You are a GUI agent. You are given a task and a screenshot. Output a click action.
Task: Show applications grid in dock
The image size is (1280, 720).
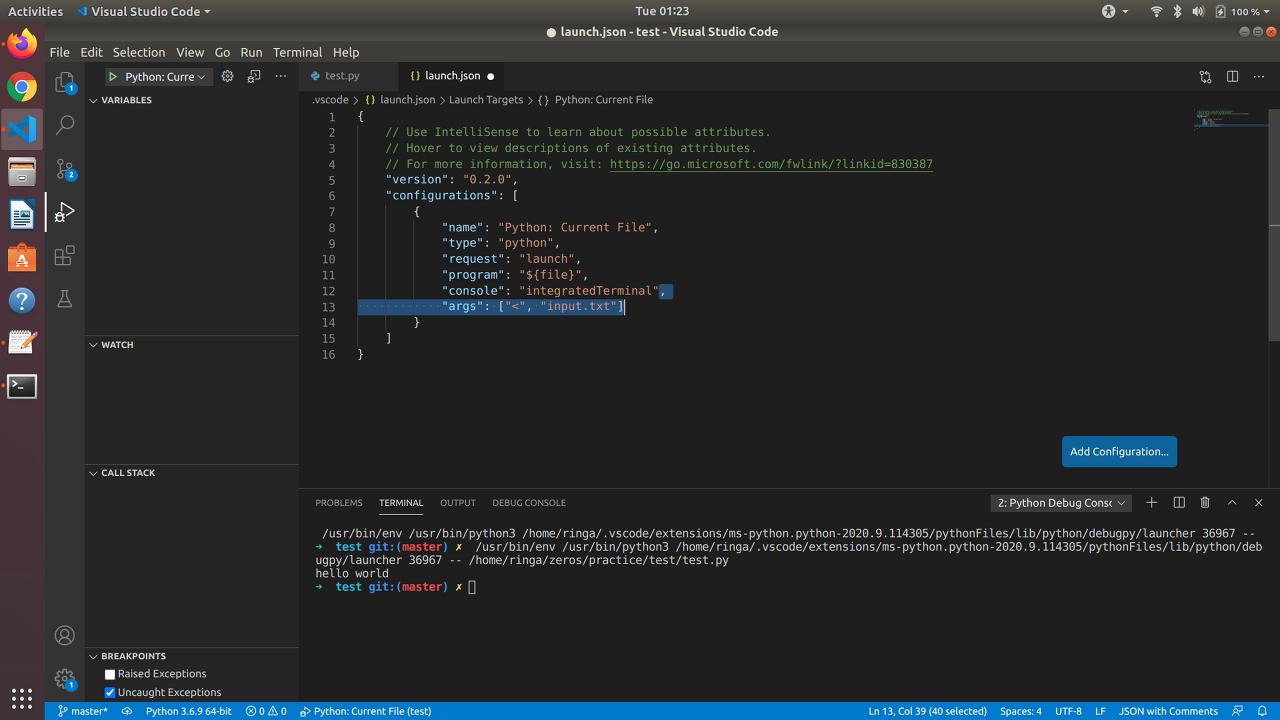click(x=22, y=698)
